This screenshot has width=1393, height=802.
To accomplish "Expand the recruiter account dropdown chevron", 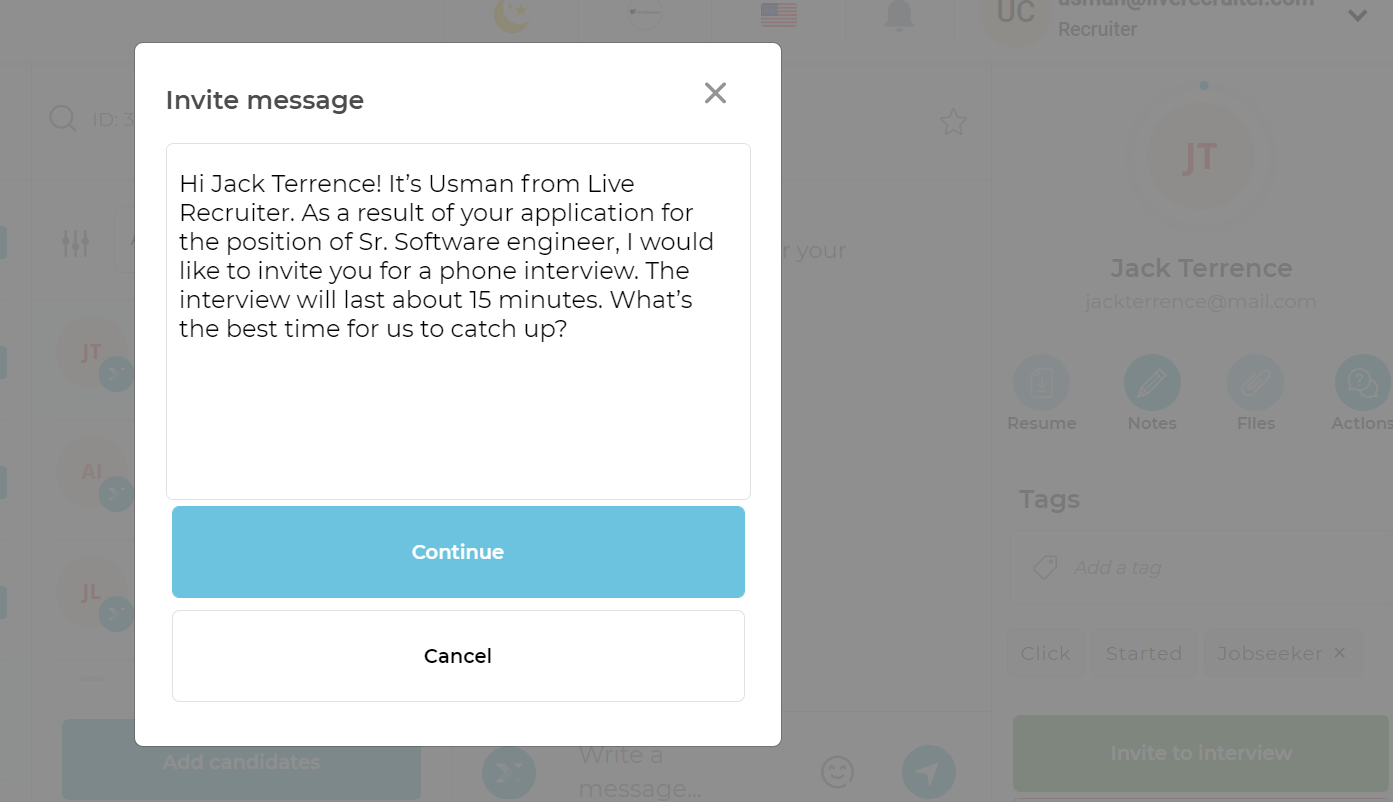I will pyautogui.click(x=1357, y=15).
